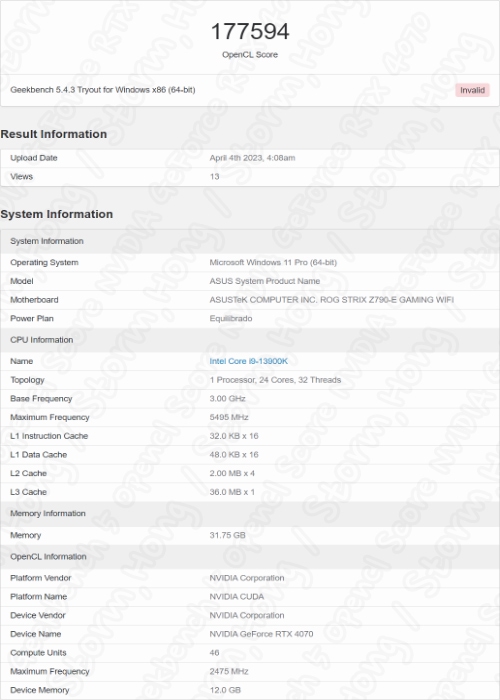500x700 pixels.
Task: Select '48.0 KB x 16' data cache value
Action: (x=234, y=455)
